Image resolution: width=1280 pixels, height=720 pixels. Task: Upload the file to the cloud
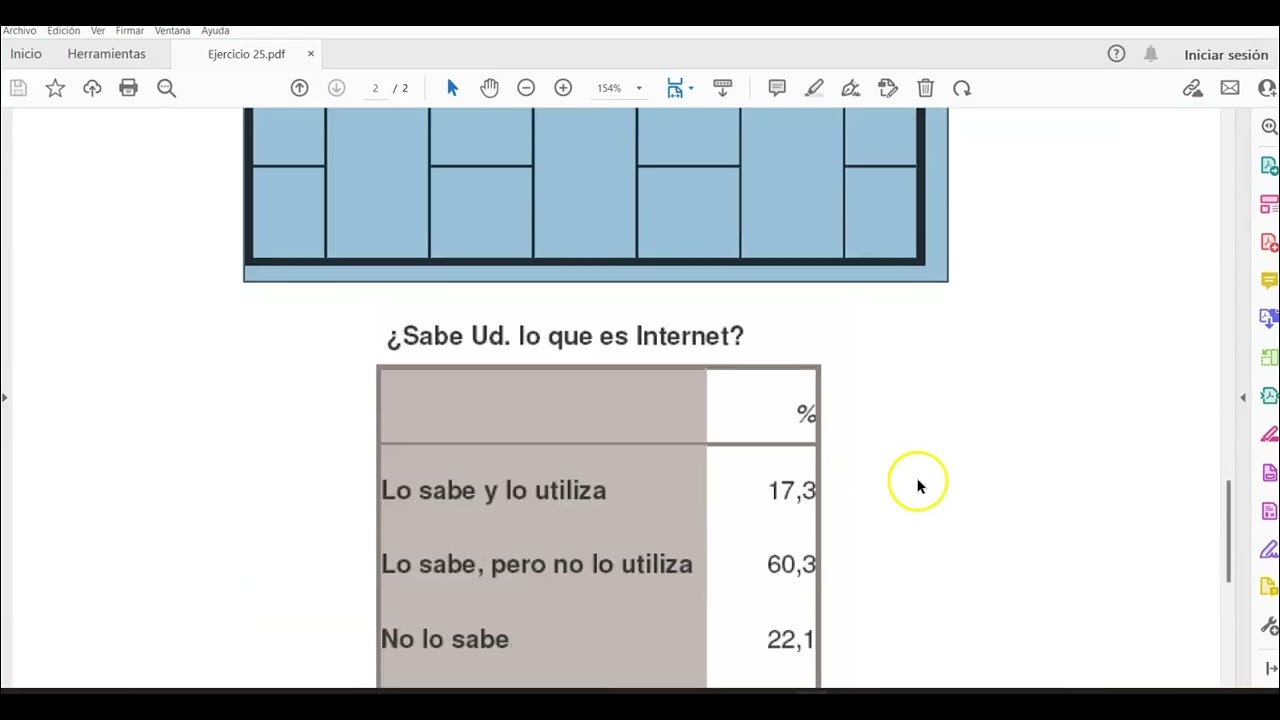pos(92,88)
